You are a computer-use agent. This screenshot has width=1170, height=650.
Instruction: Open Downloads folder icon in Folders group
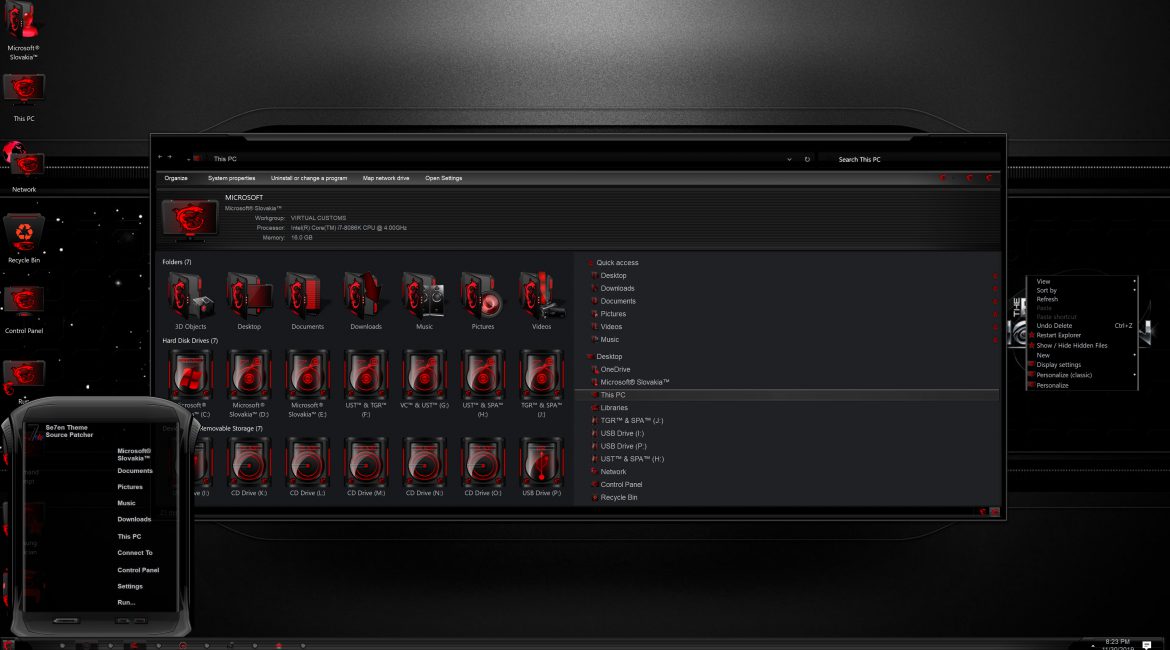366,296
